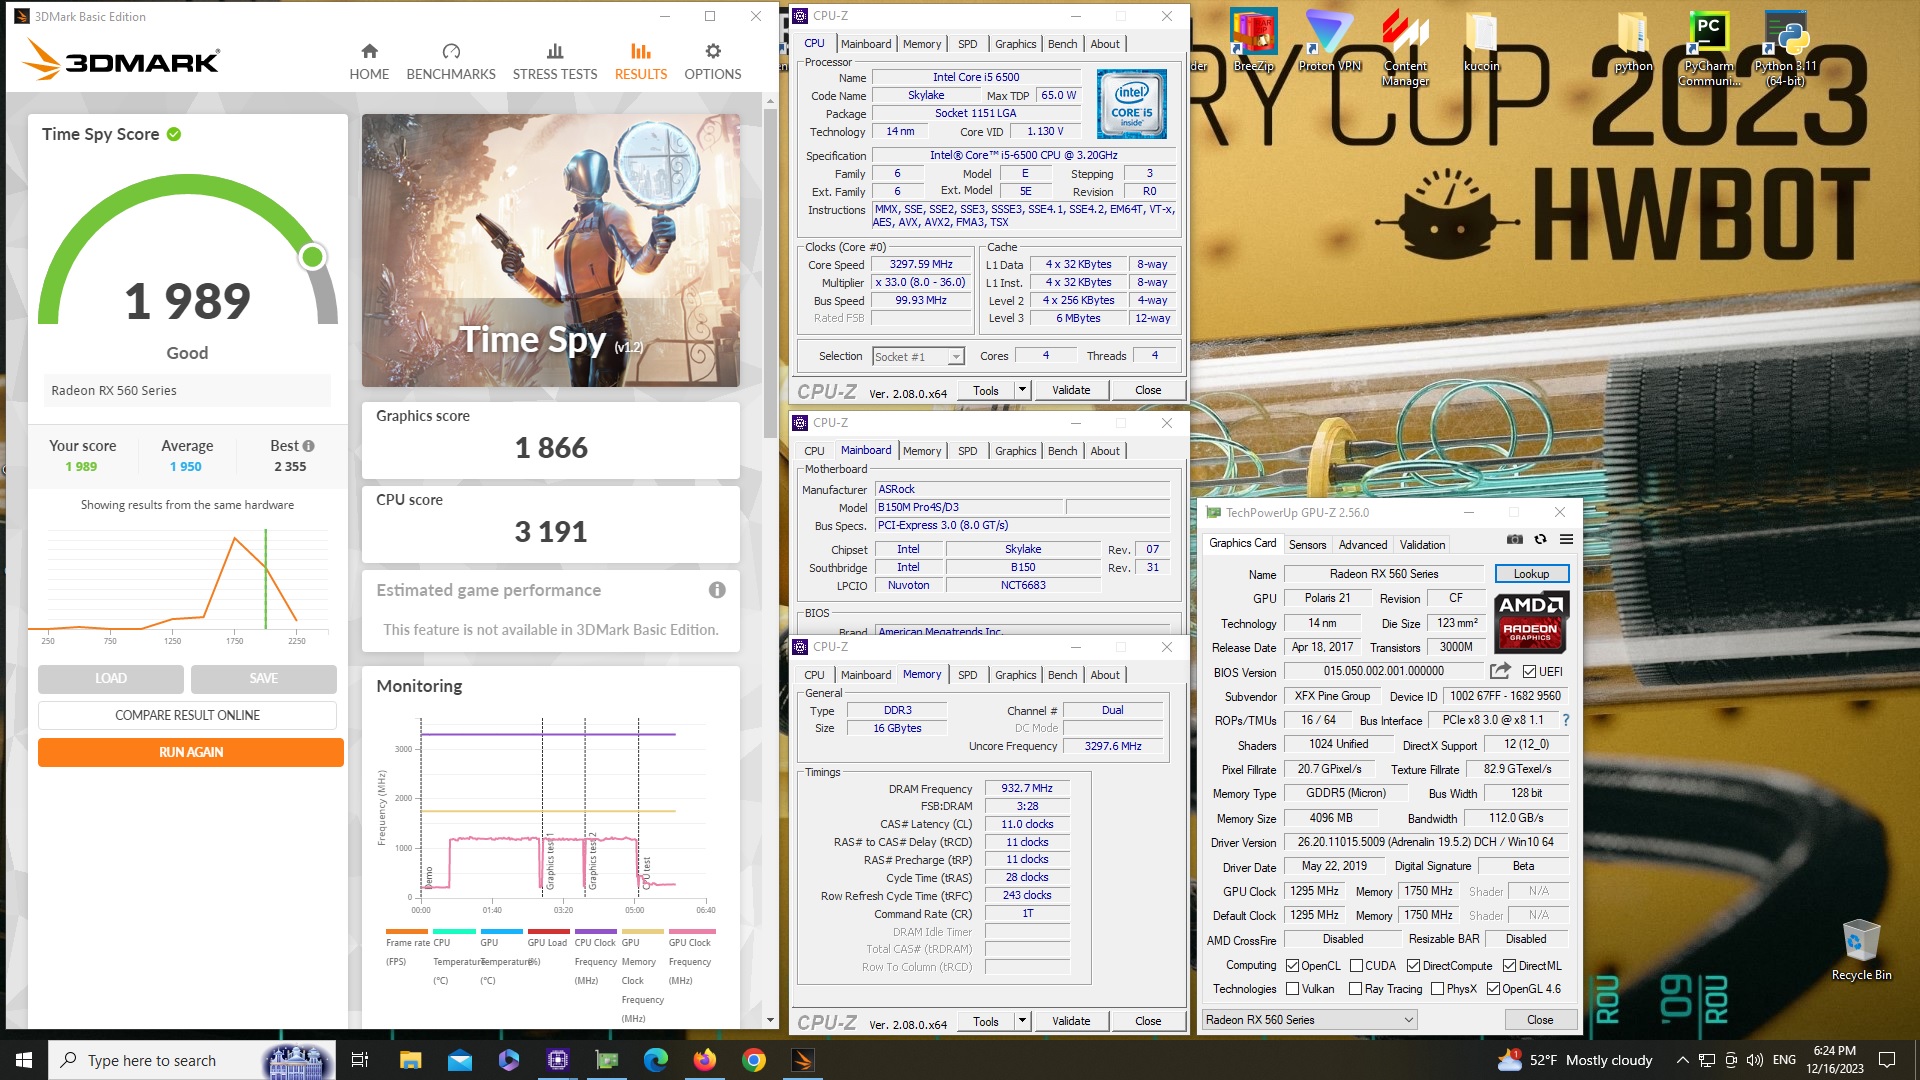
Task: Open Chrome from taskbar
Action: (x=754, y=1060)
